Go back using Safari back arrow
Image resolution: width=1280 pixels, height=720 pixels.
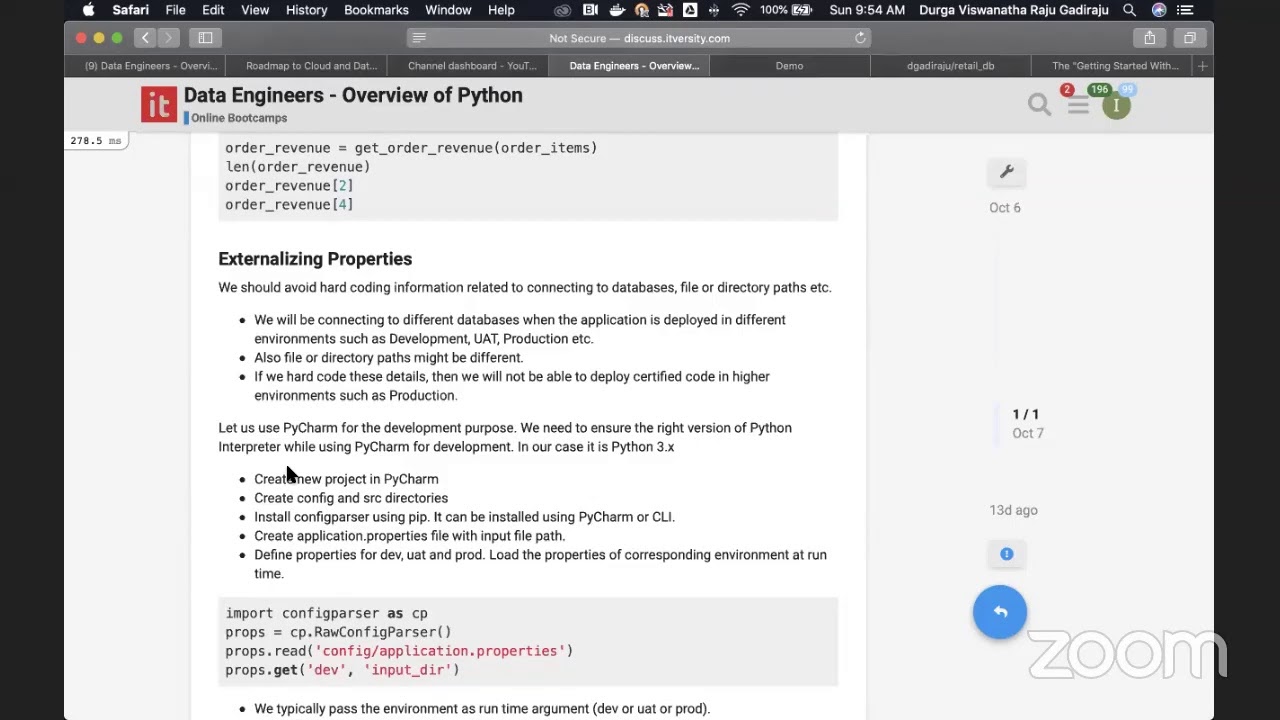coord(145,38)
